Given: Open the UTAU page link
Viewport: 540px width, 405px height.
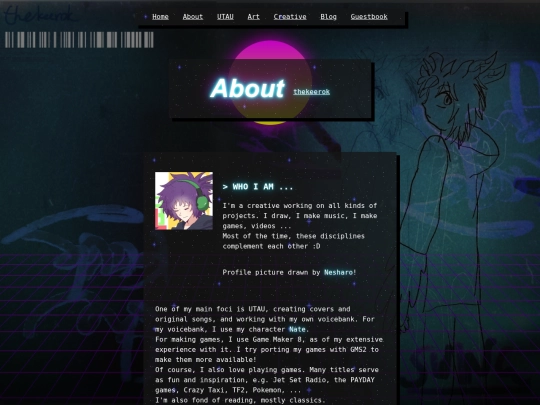Looking at the screenshot, I should pos(225,17).
